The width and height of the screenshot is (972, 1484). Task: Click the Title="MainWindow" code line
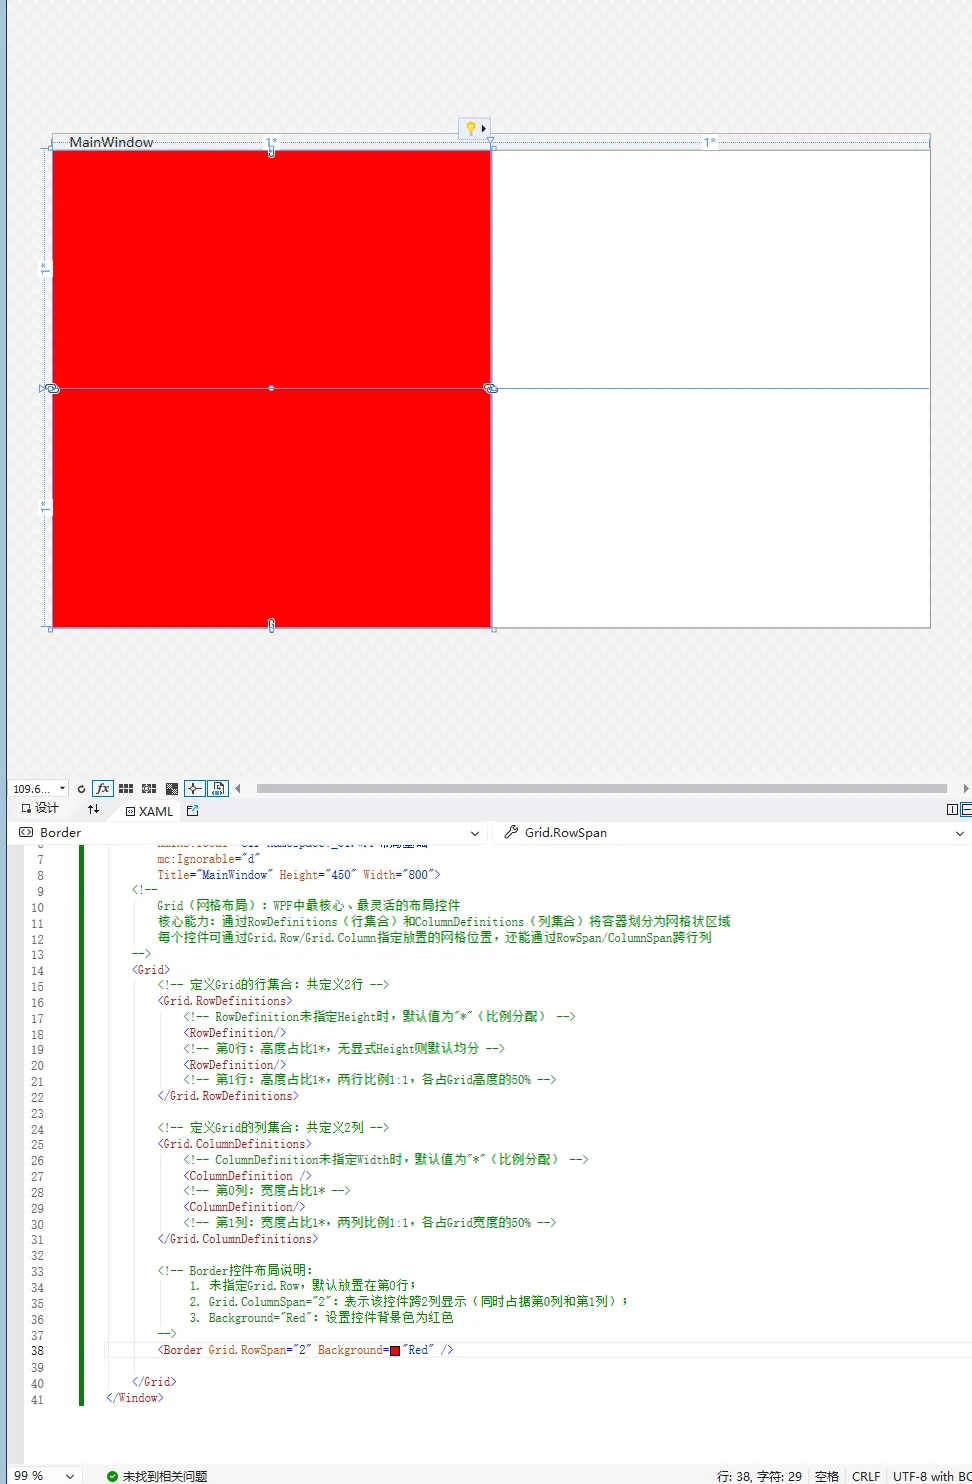298,875
